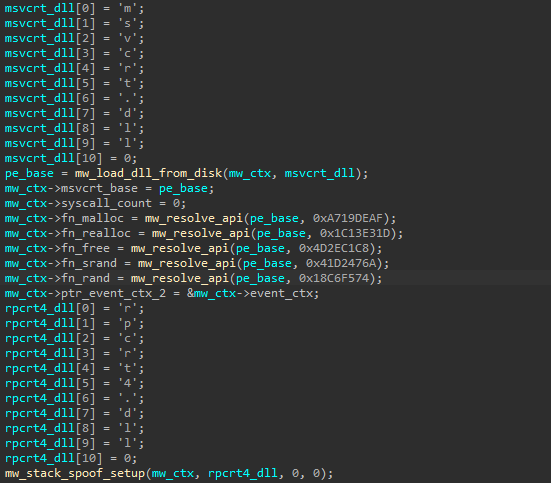The image size is (551, 483).
Task: Click the hash value 0x4D2EC1C8
Action: tap(334, 248)
